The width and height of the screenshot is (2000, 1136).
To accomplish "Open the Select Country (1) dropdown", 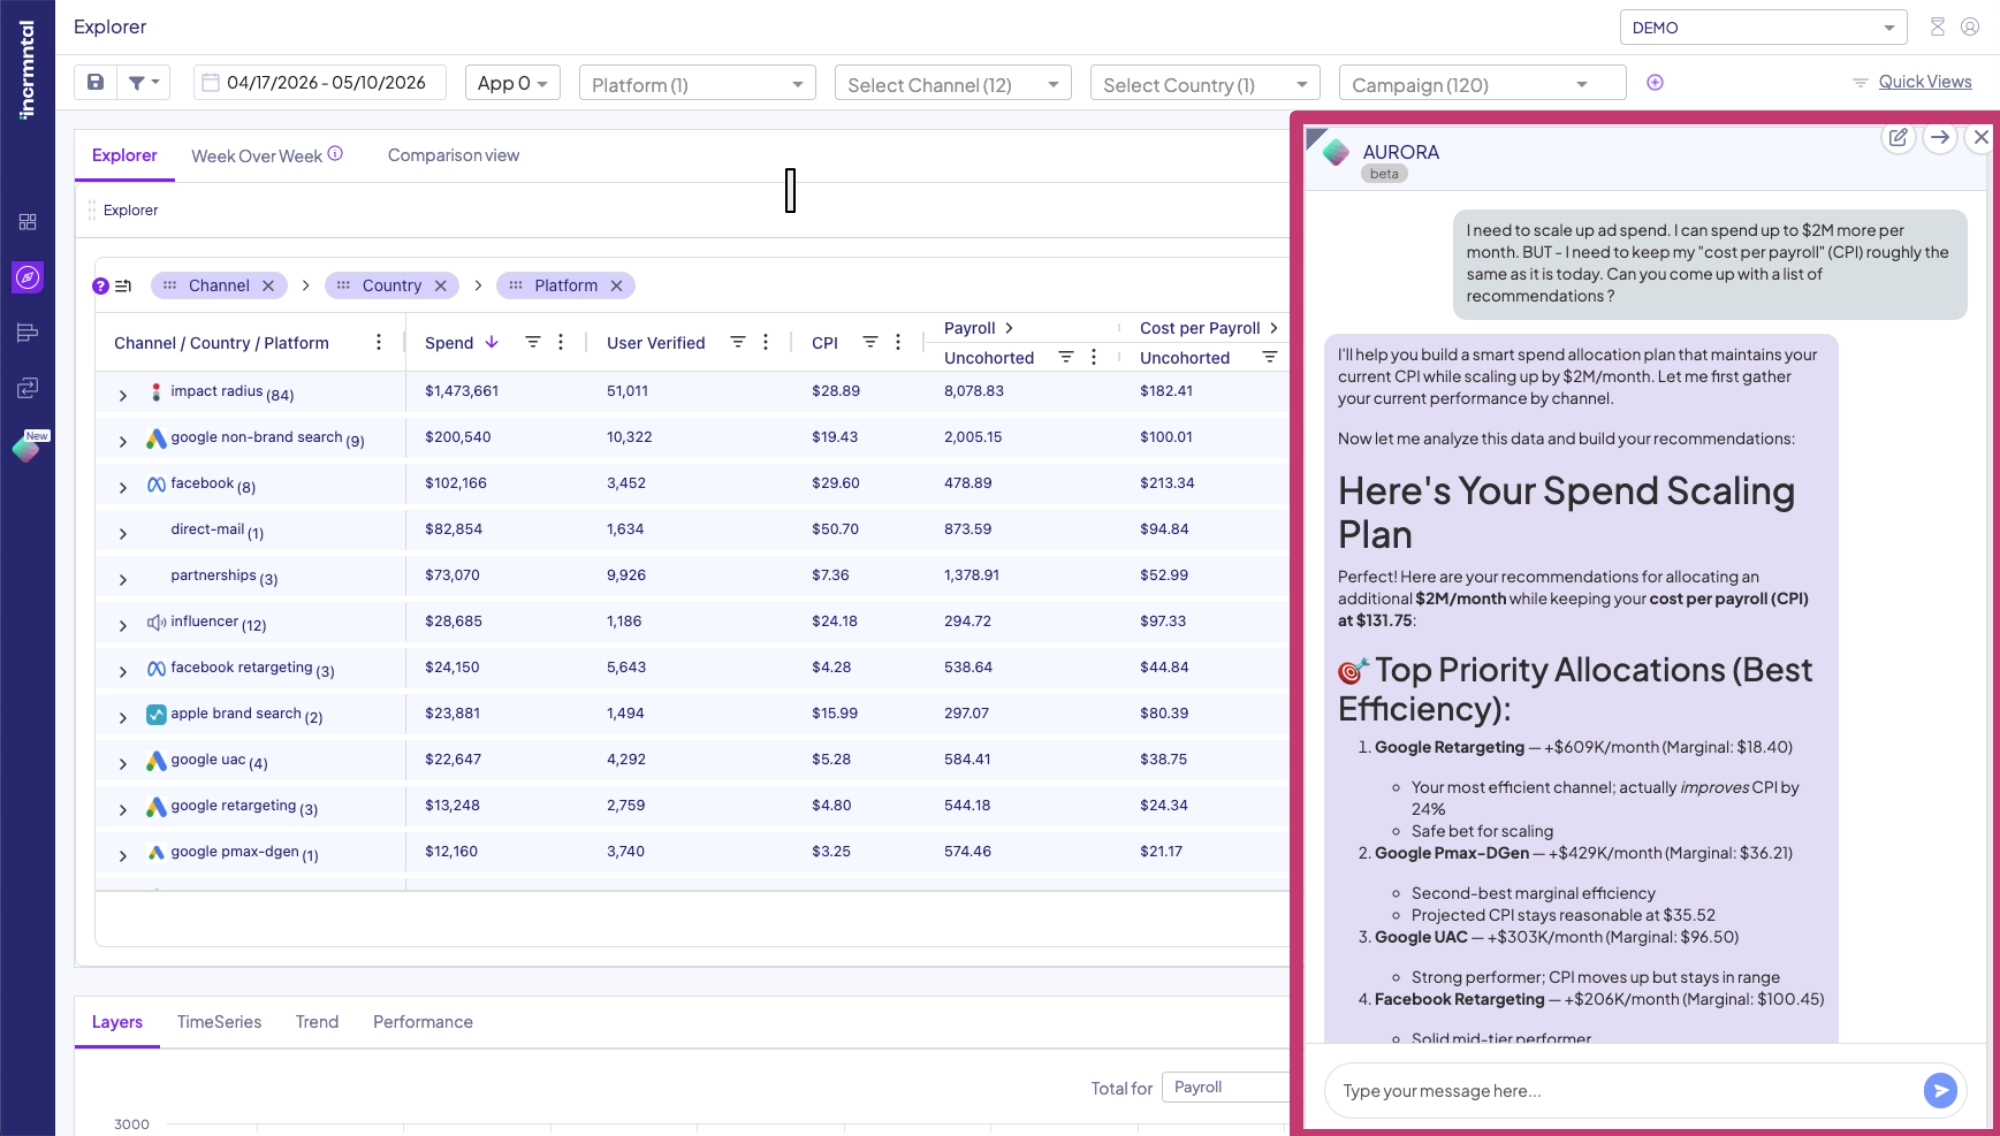I will click(1205, 84).
